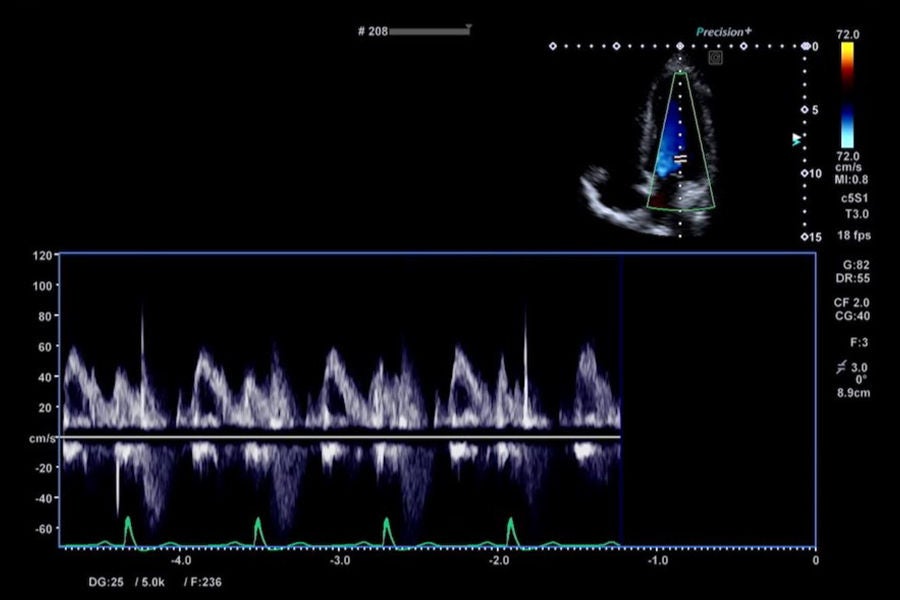Click the Precision+ label
This screenshot has width=900, height=600.
pos(723,32)
